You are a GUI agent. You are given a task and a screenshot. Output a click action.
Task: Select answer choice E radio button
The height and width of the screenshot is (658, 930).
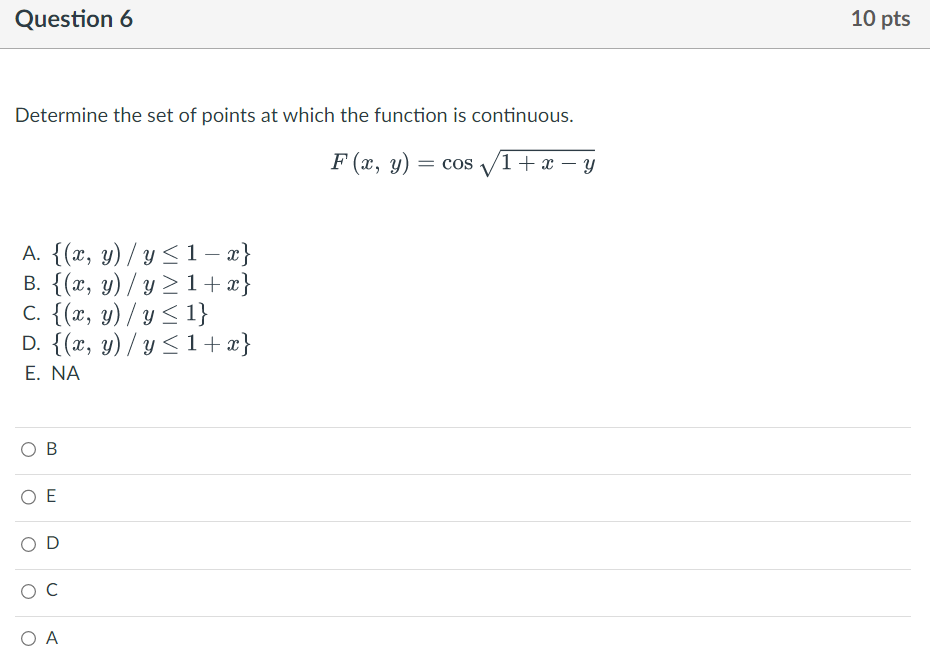(26, 496)
